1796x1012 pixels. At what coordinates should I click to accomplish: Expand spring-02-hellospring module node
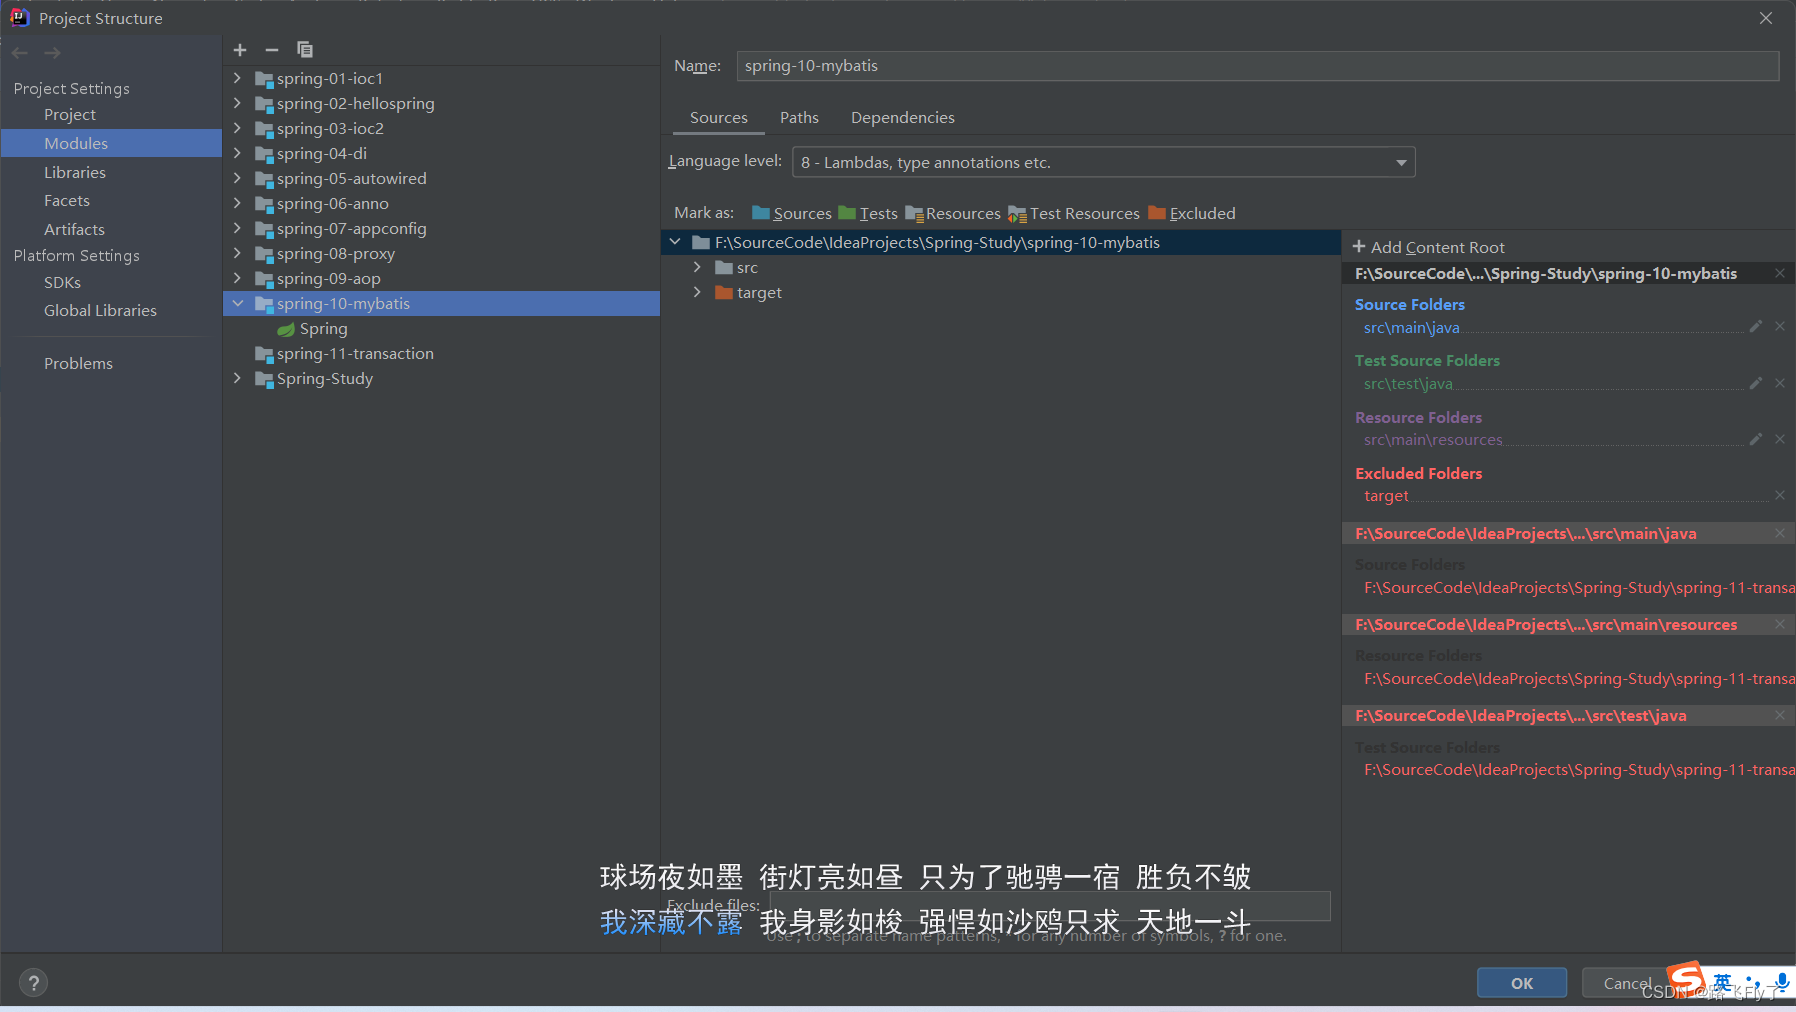(x=237, y=103)
